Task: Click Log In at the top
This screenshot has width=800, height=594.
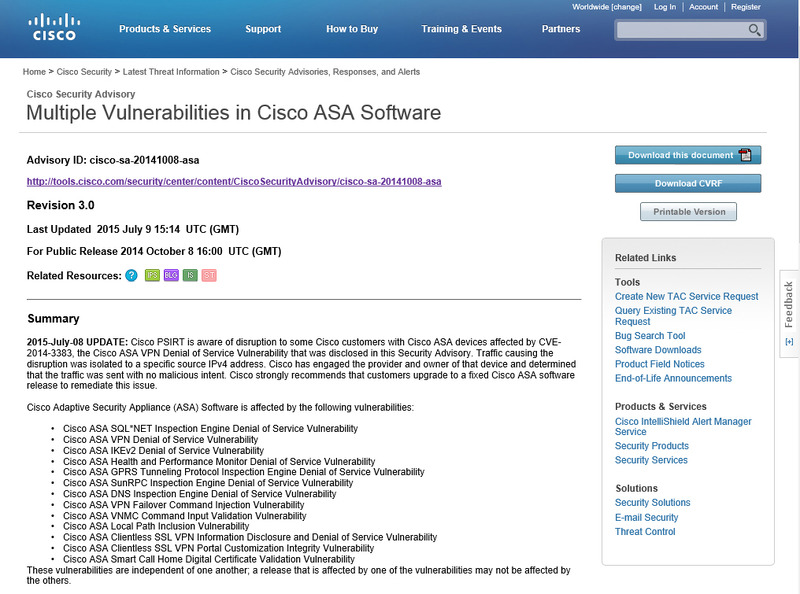Action: pyautogui.click(x=665, y=7)
